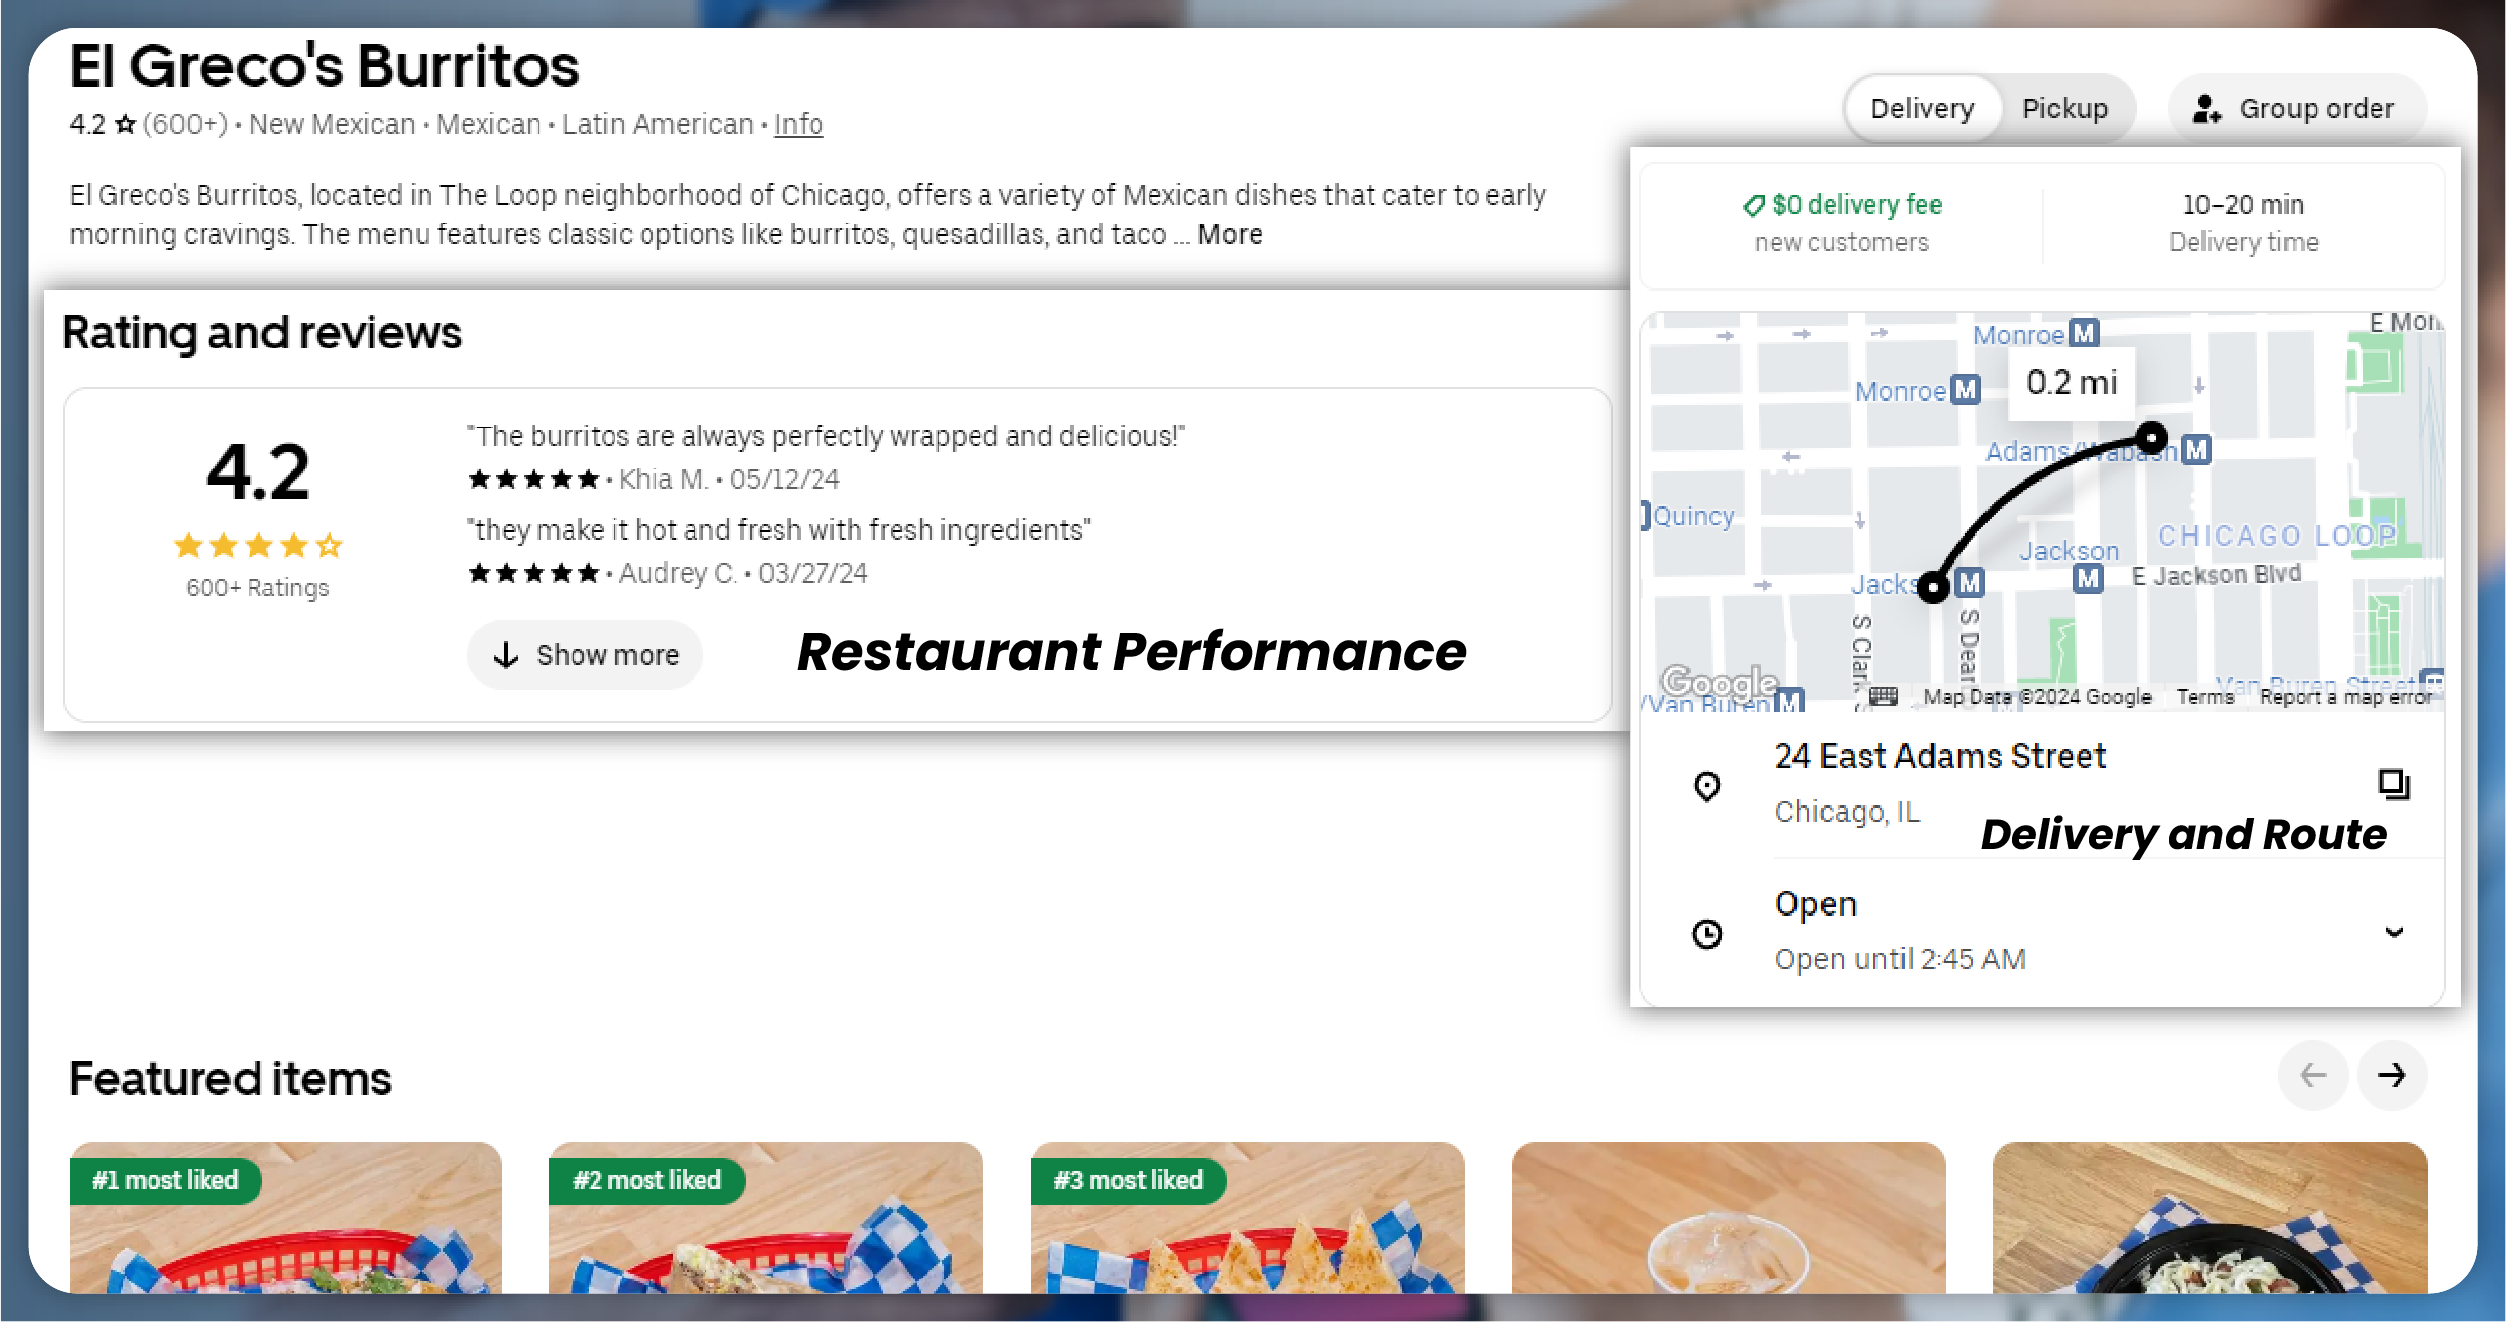Click the previous arrow for Featured items
The height and width of the screenshot is (1323, 2506).
point(2312,1075)
